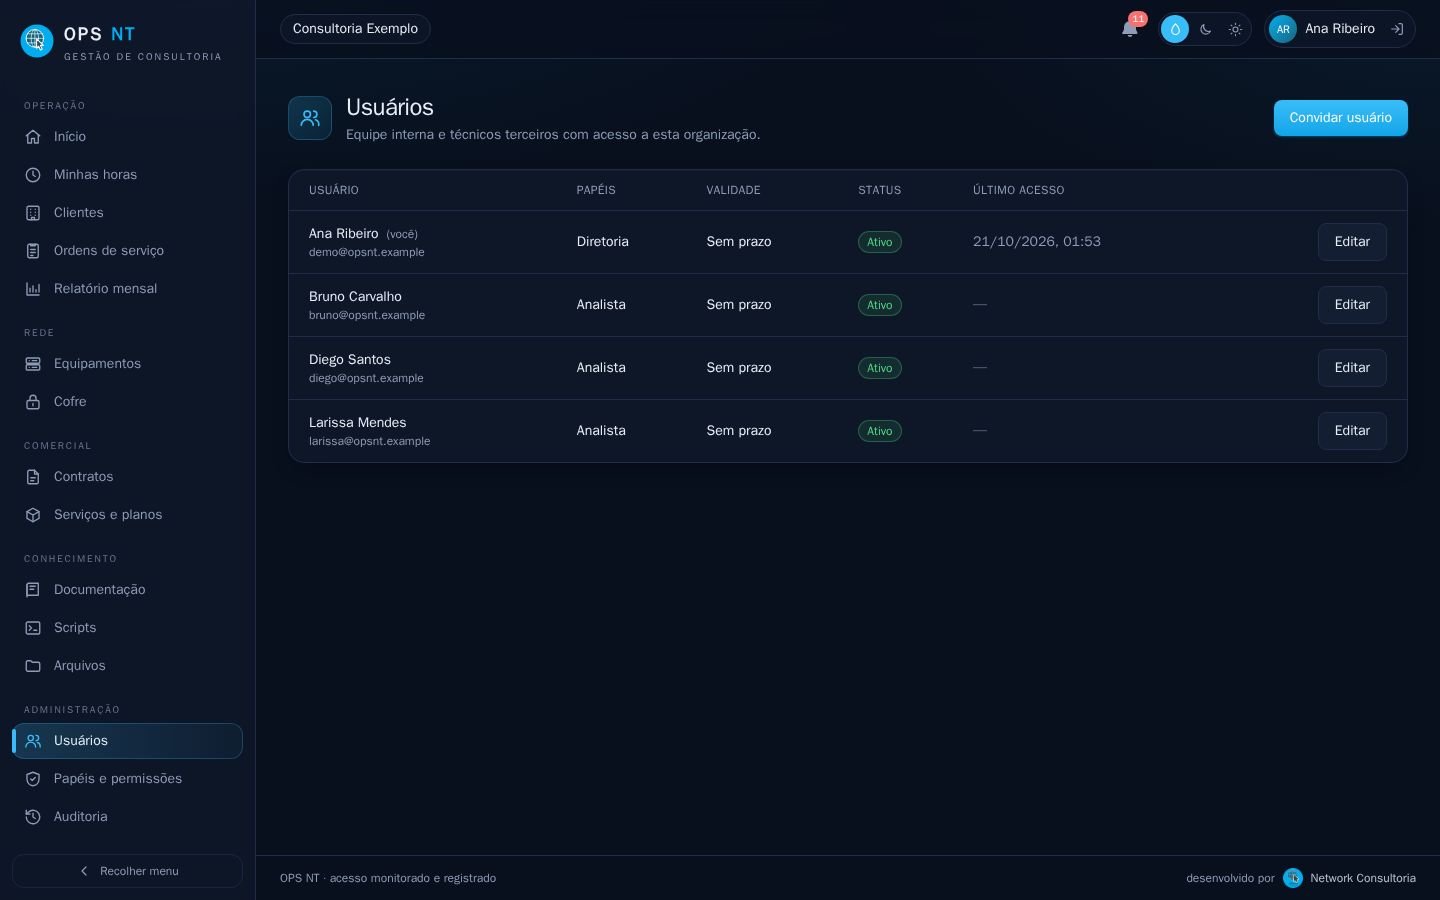Click the Convidar usuário button
The width and height of the screenshot is (1440, 900).
pyautogui.click(x=1340, y=118)
